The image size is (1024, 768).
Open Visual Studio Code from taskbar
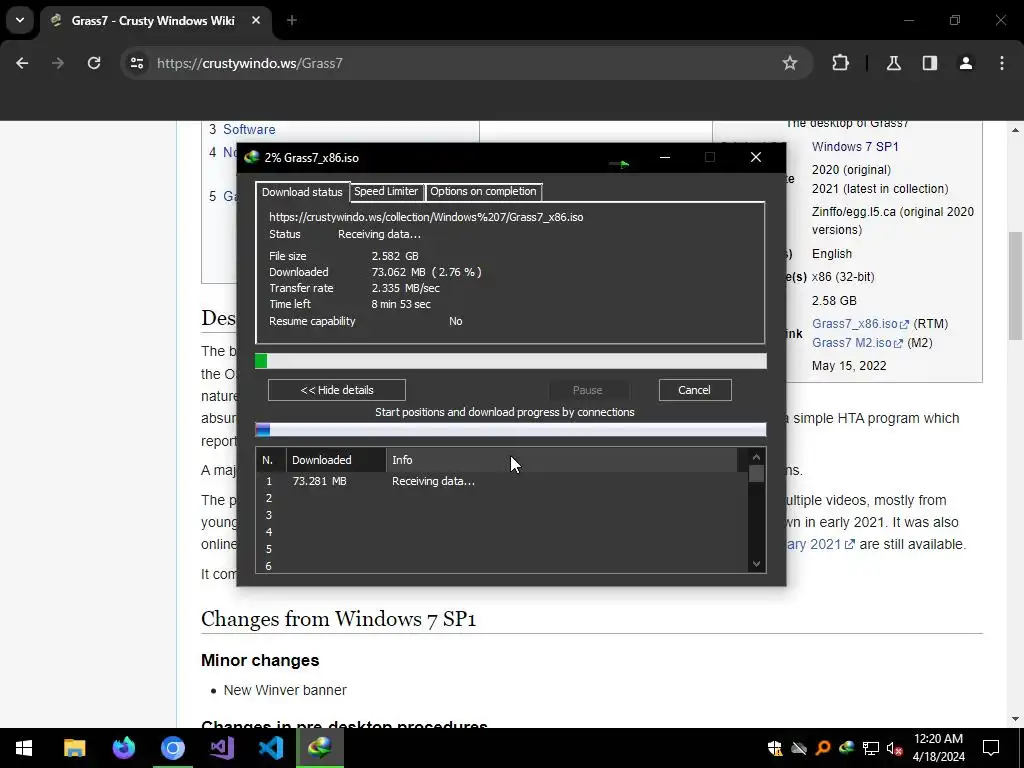click(271, 748)
